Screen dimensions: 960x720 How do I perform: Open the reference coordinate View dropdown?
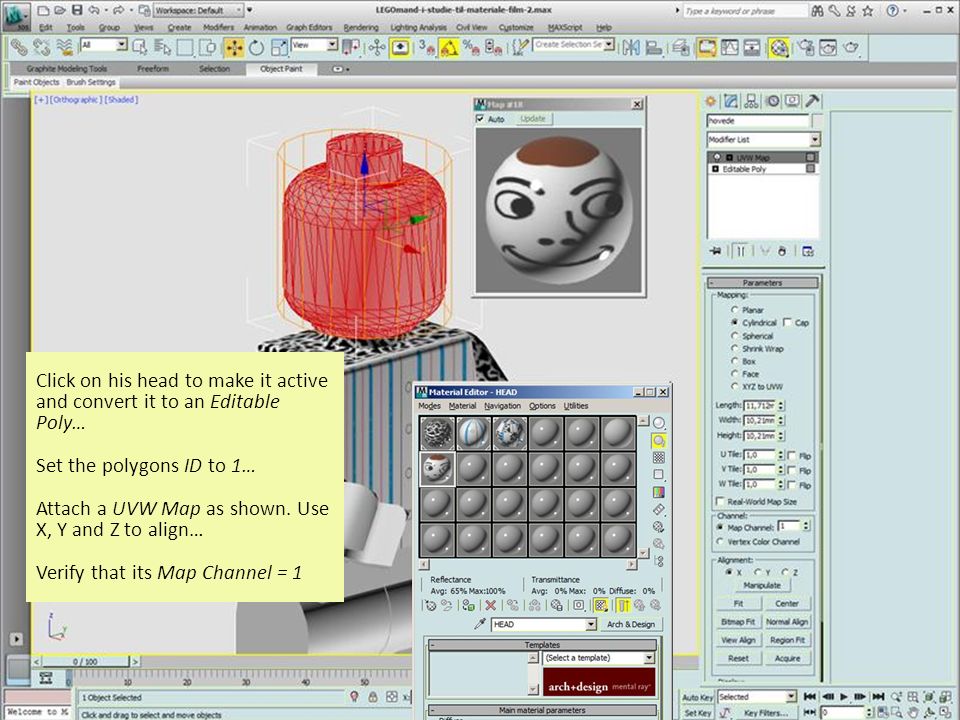[x=315, y=45]
